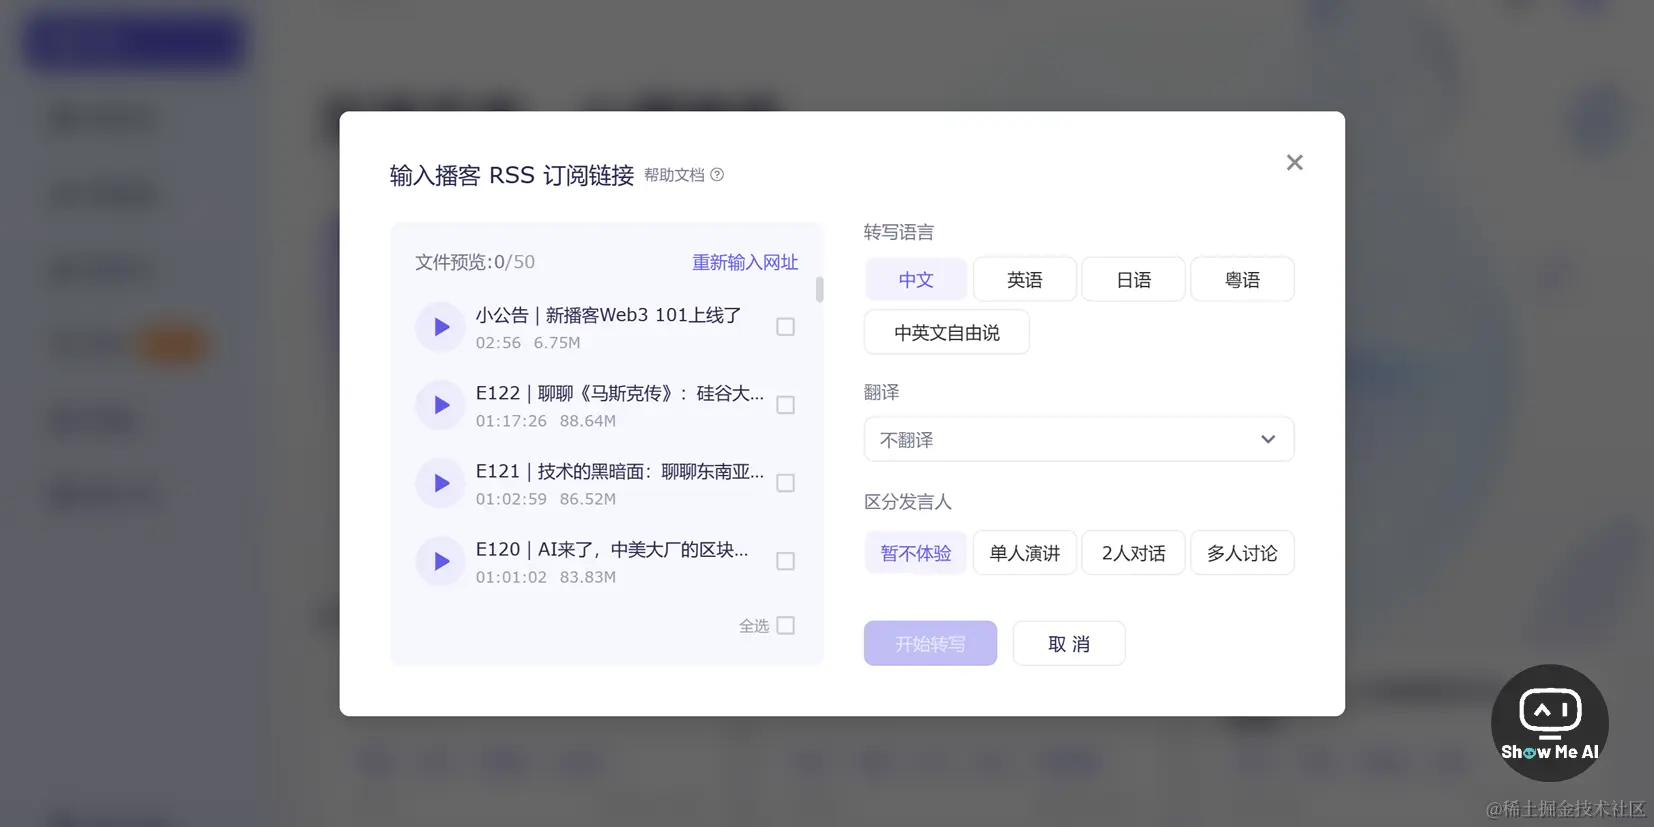Choose 2人对话 speaker mode
This screenshot has width=1654, height=827.
[1134, 553]
